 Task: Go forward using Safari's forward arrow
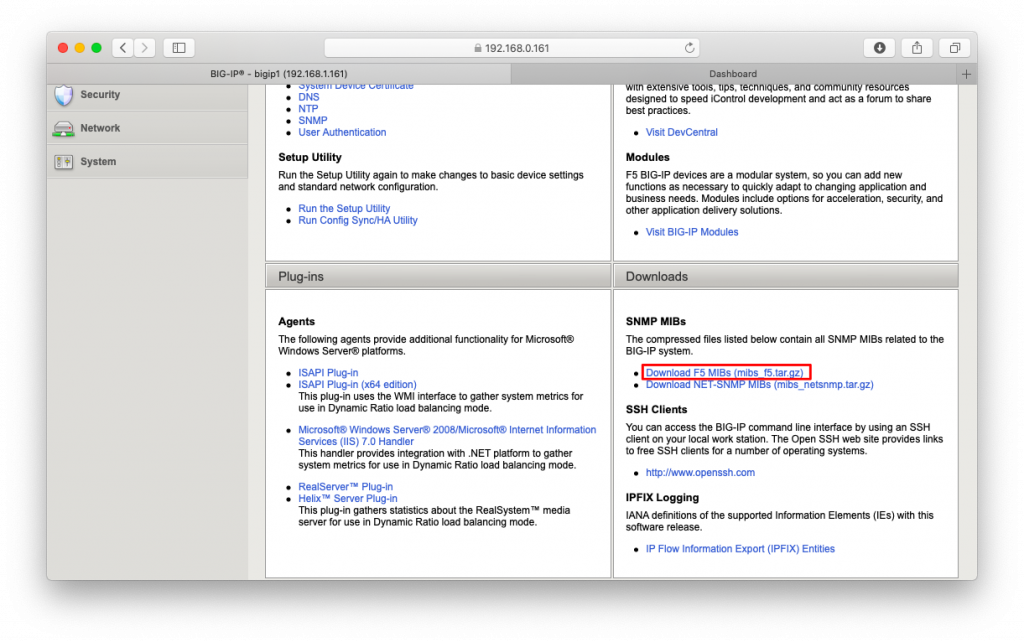pyautogui.click(x=146, y=48)
